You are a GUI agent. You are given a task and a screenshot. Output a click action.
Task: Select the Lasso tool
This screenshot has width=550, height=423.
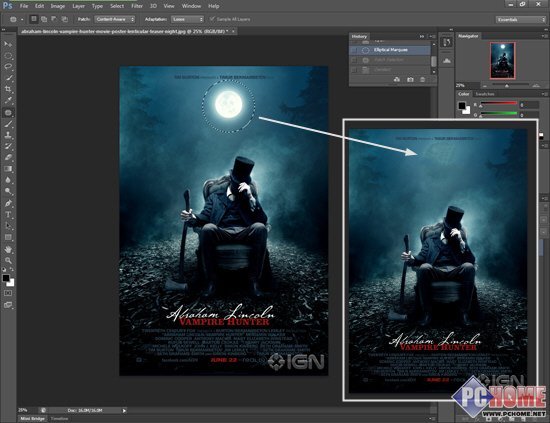point(8,67)
